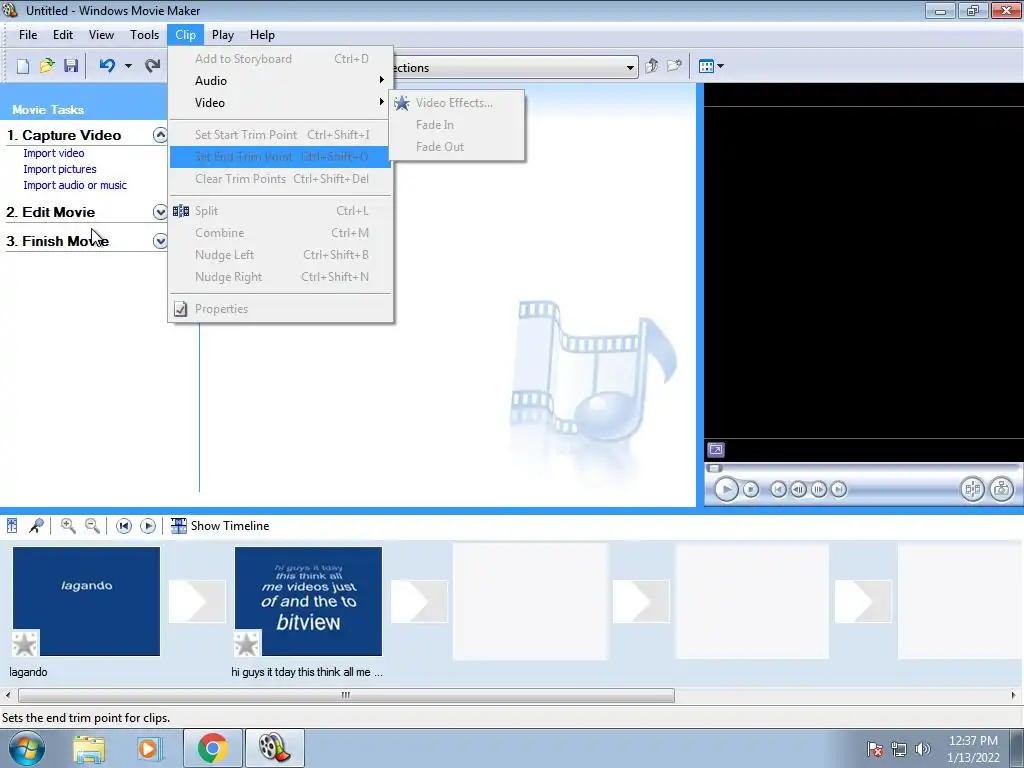Open the View menu
This screenshot has width=1024, height=768.
point(101,35)
